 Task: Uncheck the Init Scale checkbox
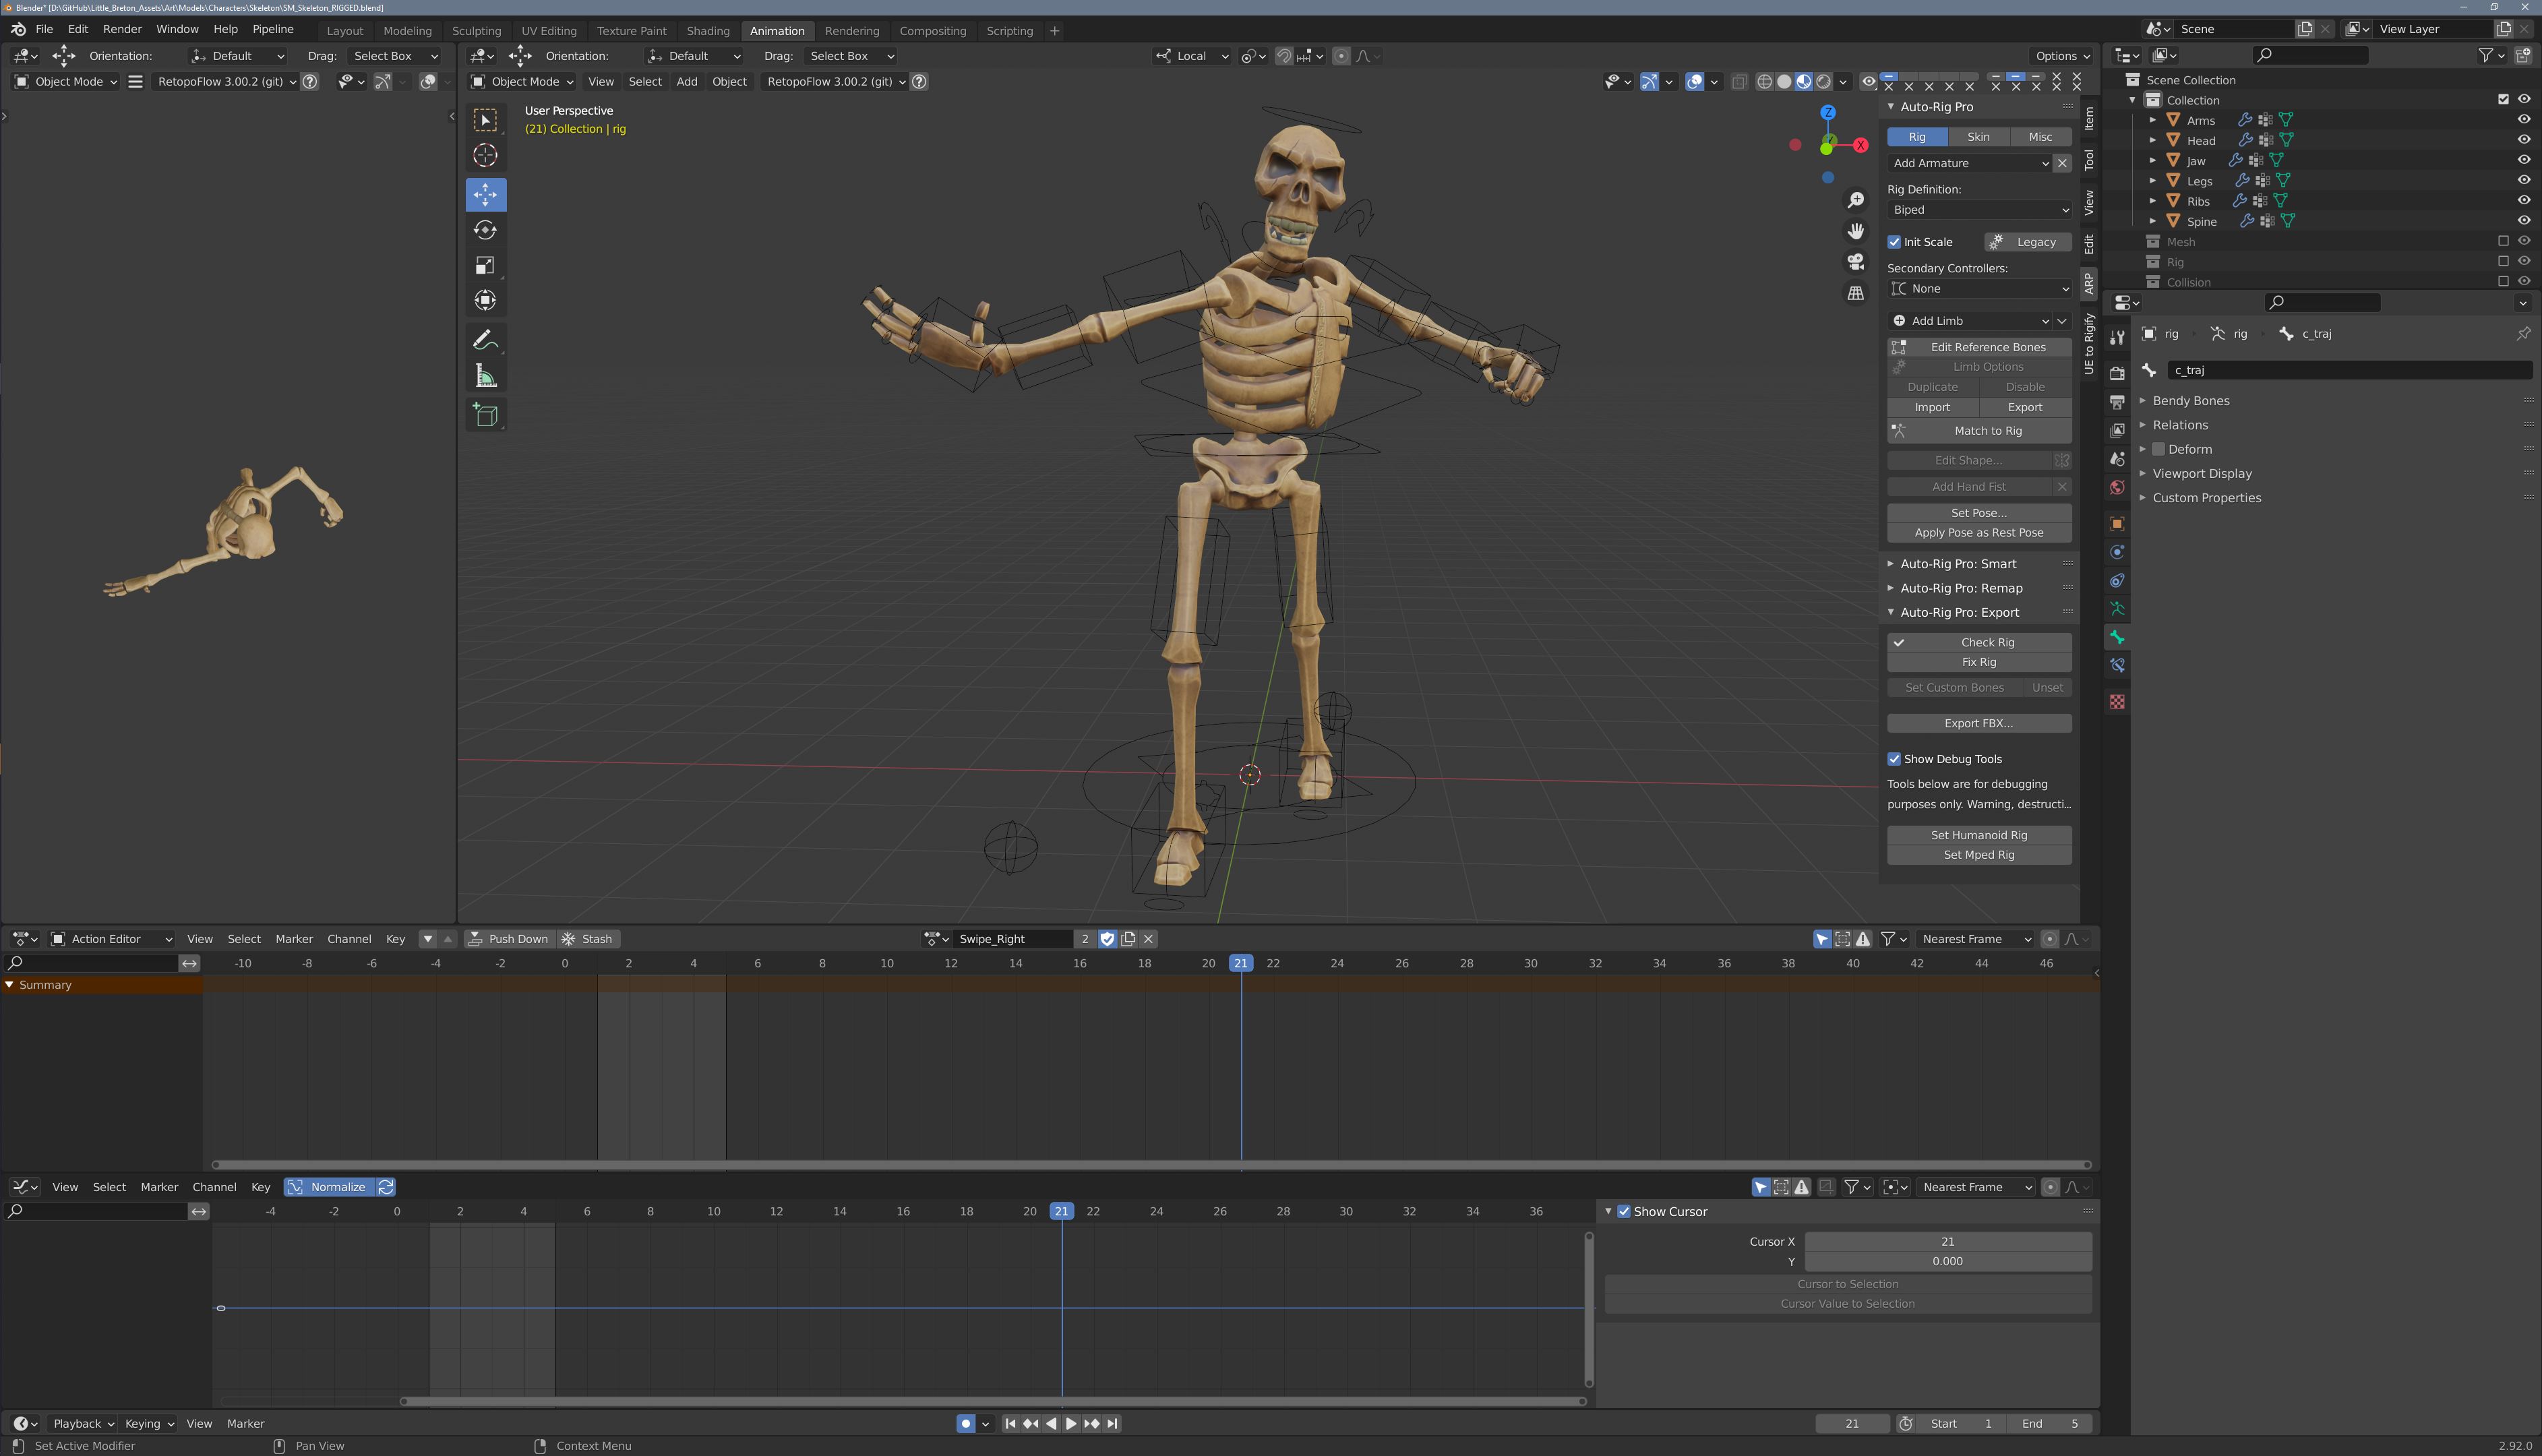pyautogui.click(x=1894, y=242)
